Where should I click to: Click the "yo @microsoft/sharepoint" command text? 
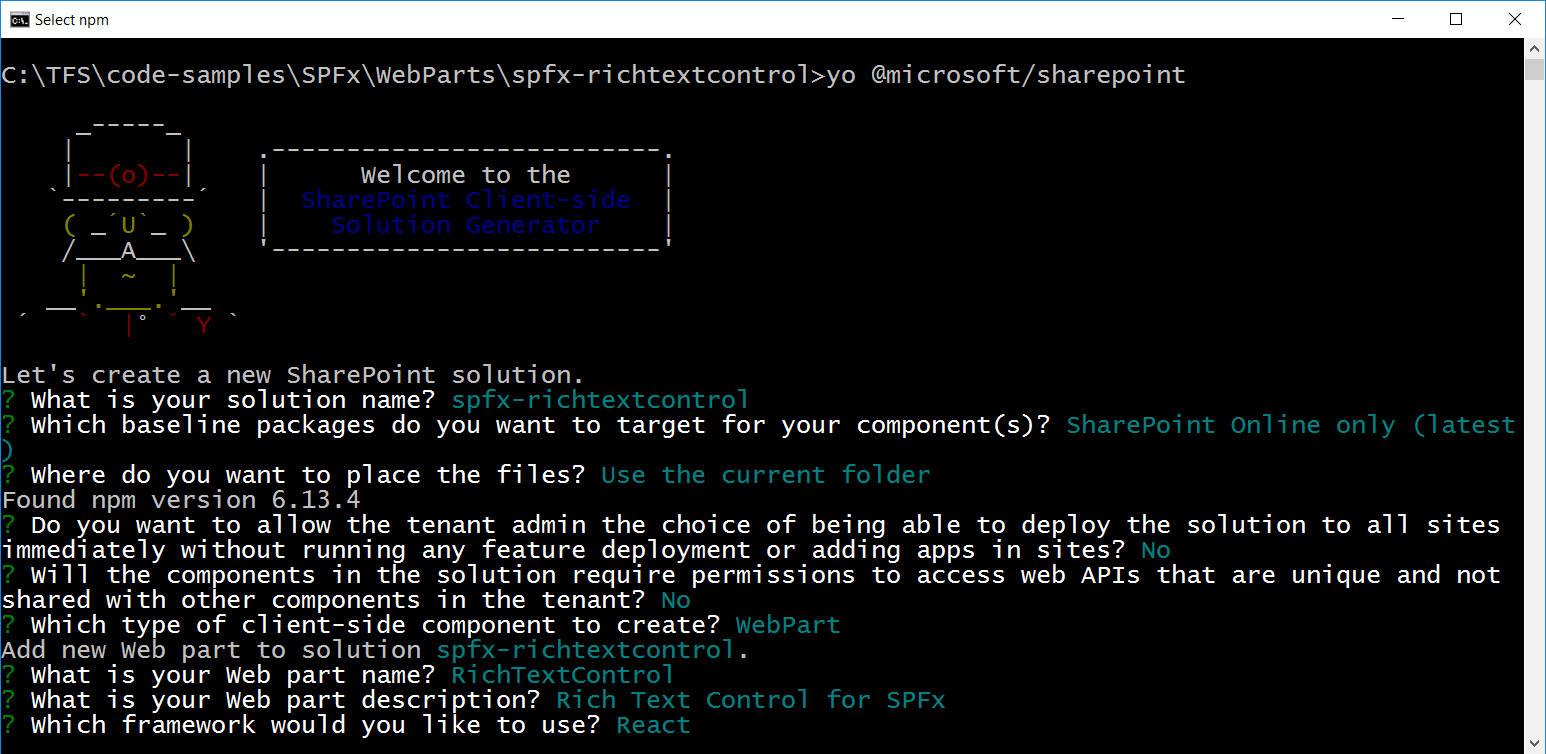(1005, 75)
